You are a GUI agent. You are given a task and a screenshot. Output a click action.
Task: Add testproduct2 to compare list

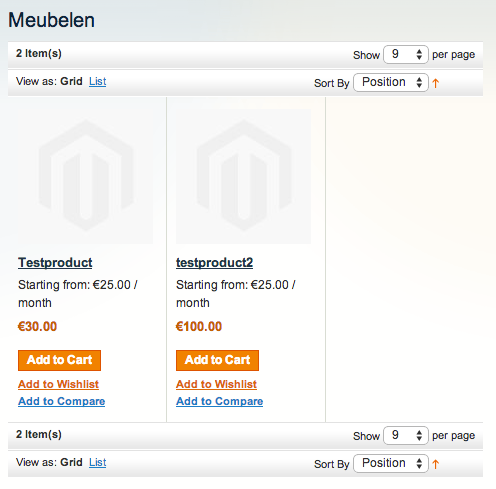pos(220,401)
